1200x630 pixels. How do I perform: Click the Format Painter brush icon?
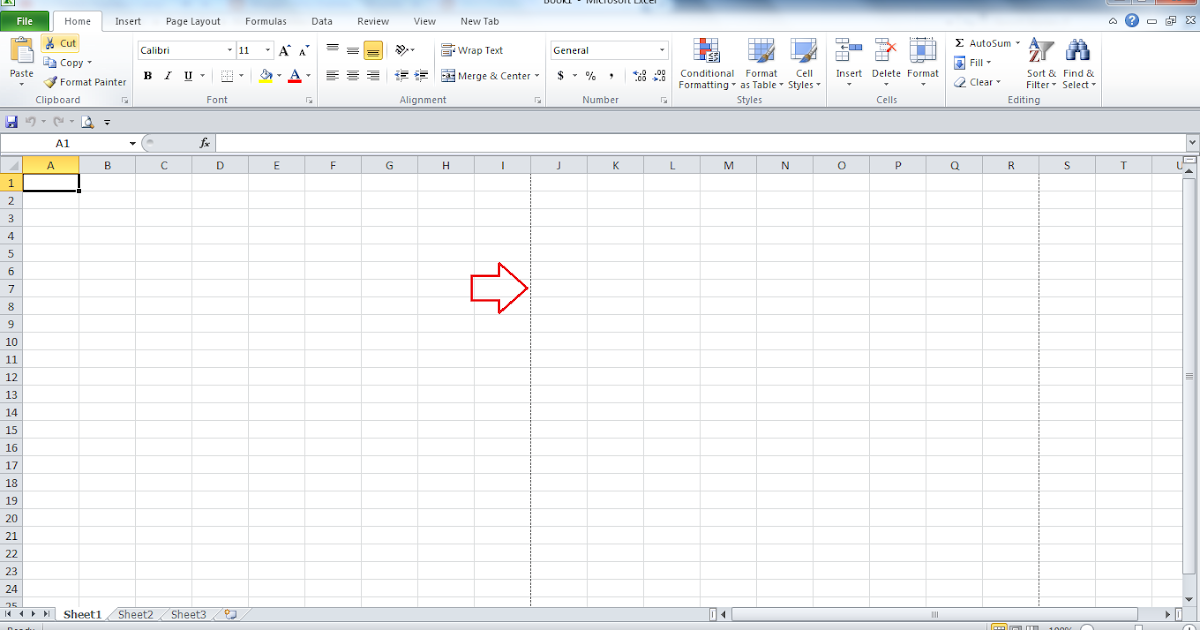(x=50, y=83)
